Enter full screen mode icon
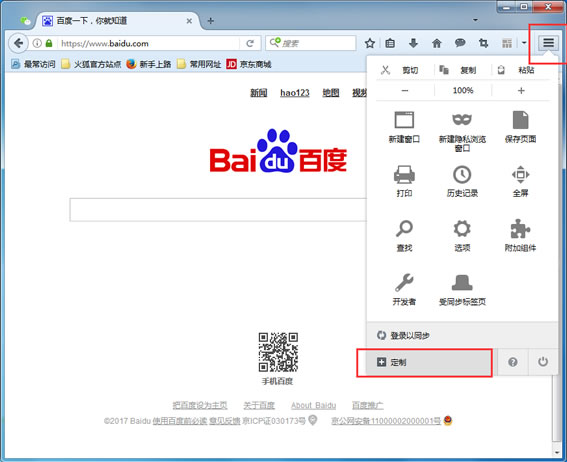Screen dimensions: 567x462 point(520,175)
